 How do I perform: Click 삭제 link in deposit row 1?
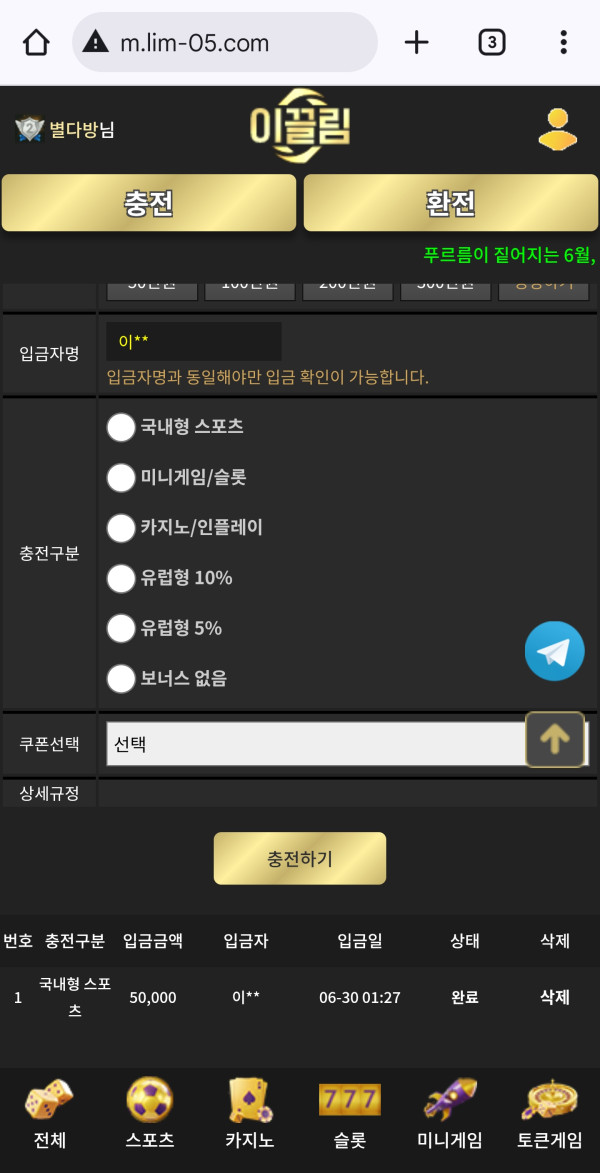point(554,997)
